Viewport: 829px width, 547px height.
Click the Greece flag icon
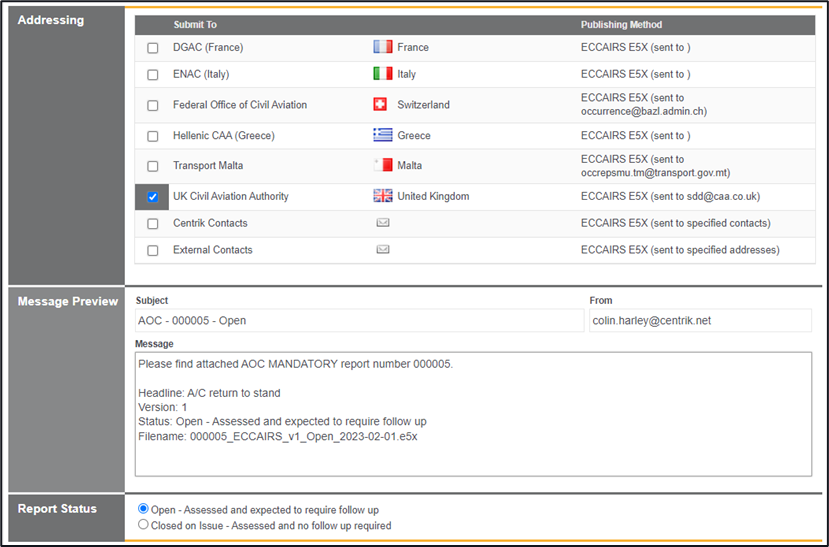pyautogui.click(x=382, y=135)
